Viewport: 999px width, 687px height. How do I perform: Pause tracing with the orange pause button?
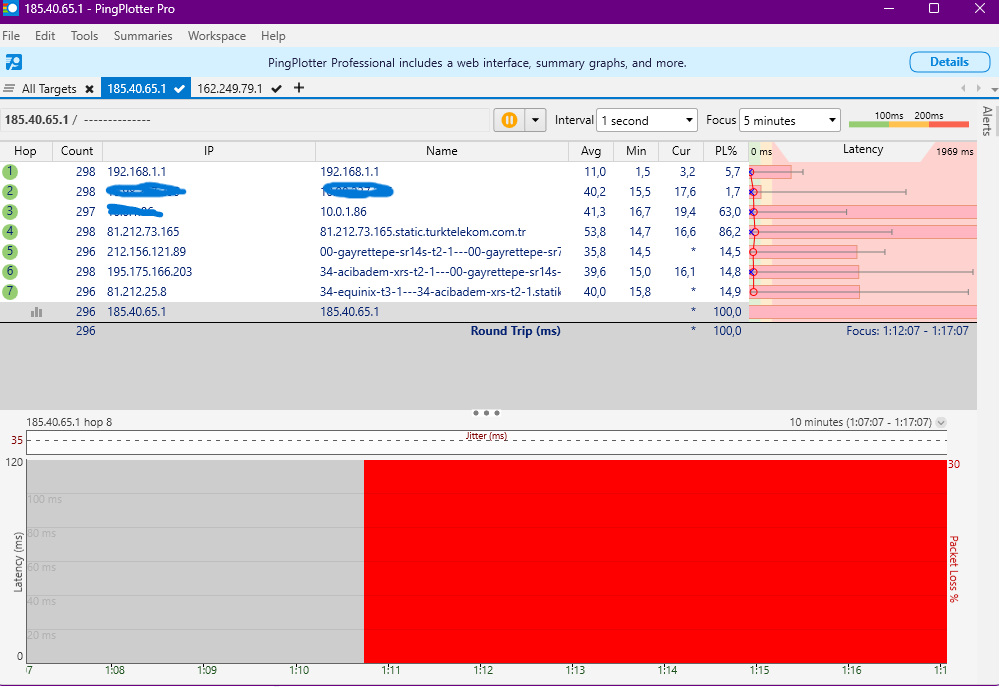tap(509, 120)
